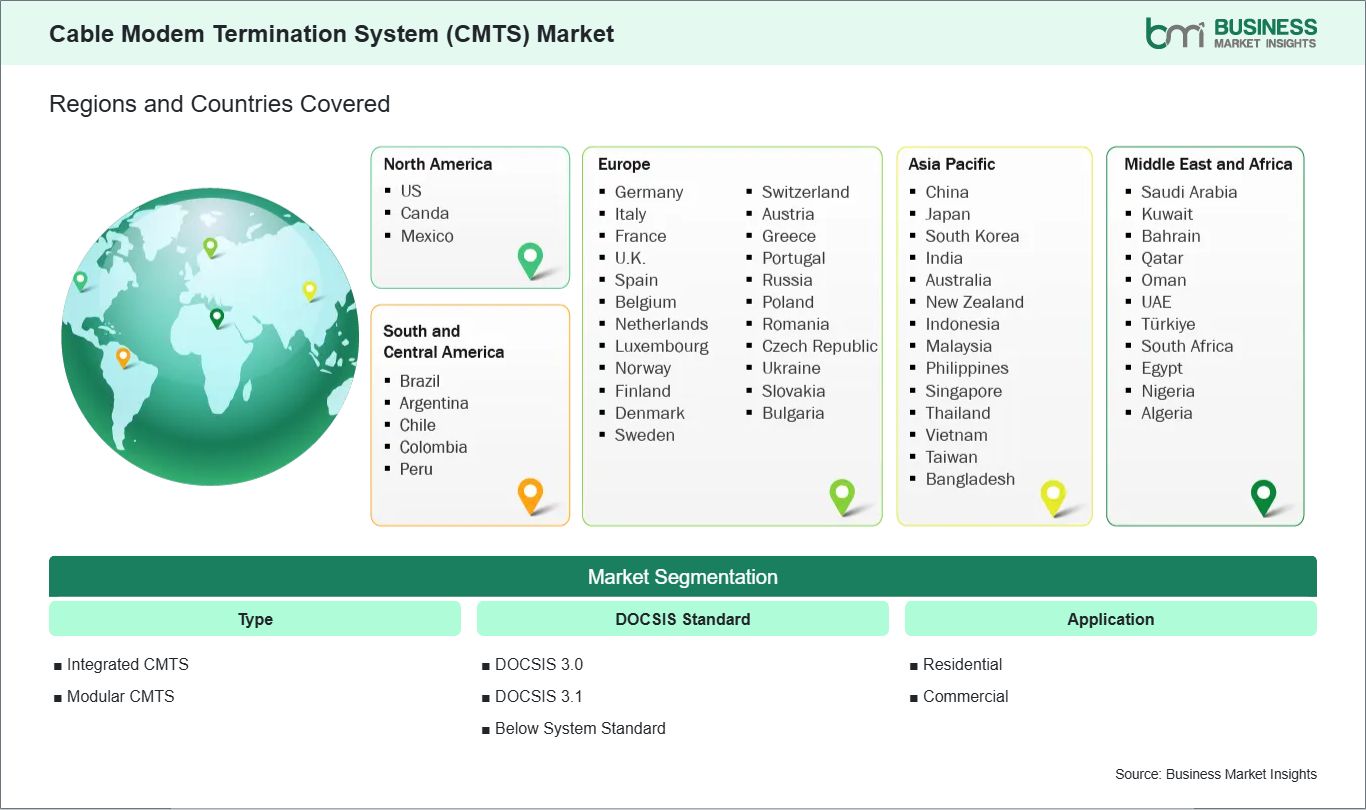
Task: Click the Residential application item
Action: pyautogui.click(x=962, y=664)
